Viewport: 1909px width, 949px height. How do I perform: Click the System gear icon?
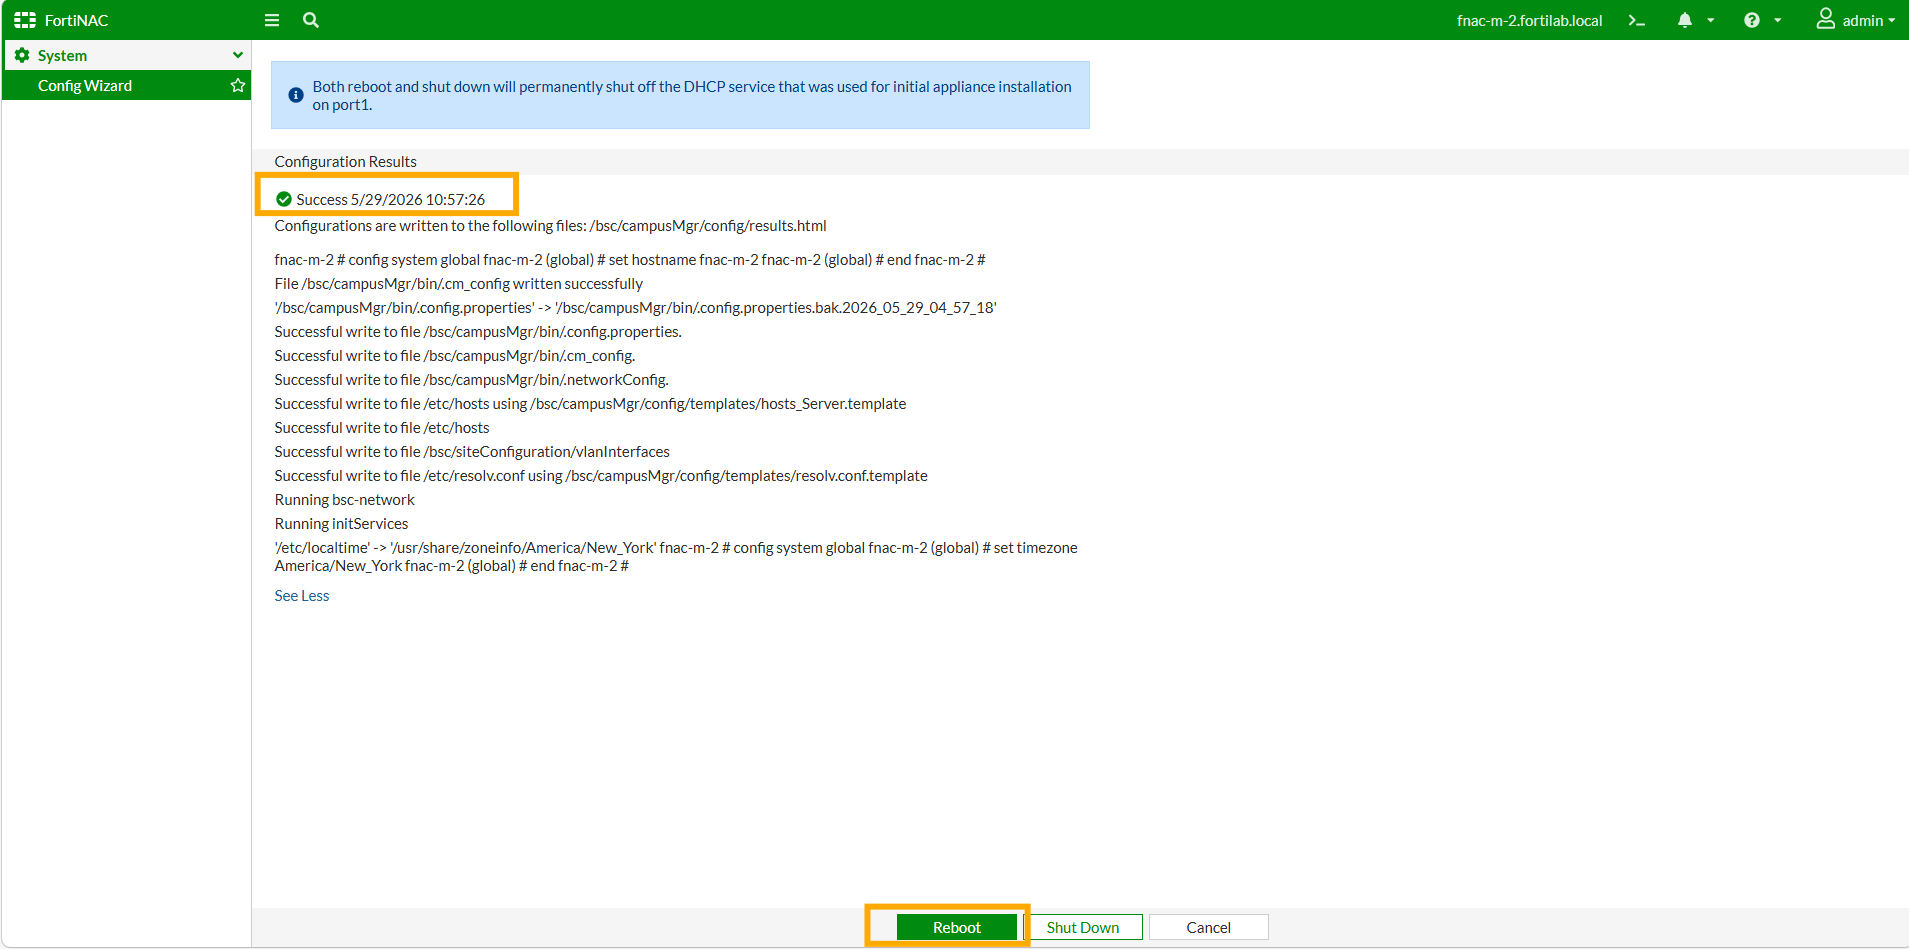tap(22, 55)
